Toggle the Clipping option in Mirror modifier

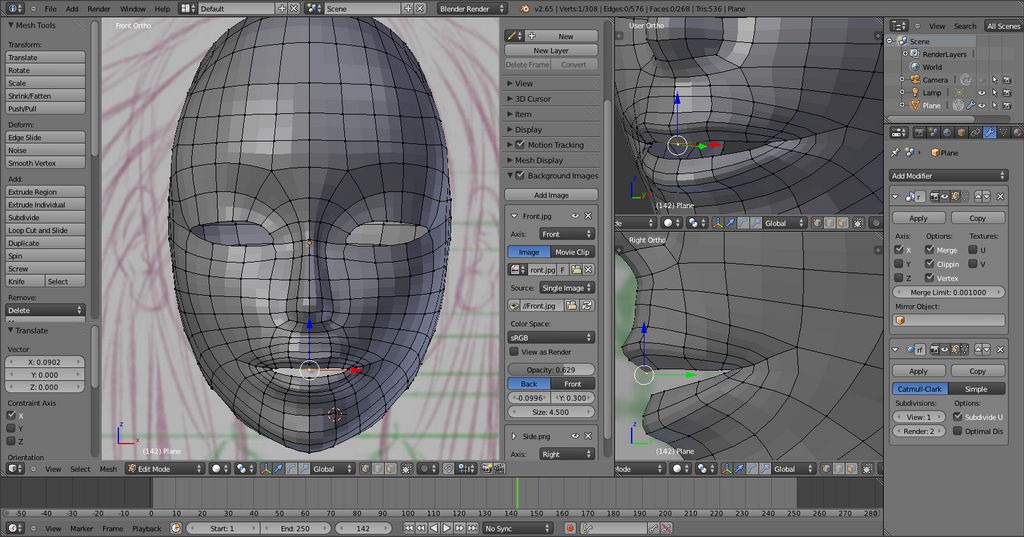[x=928, y=264]
